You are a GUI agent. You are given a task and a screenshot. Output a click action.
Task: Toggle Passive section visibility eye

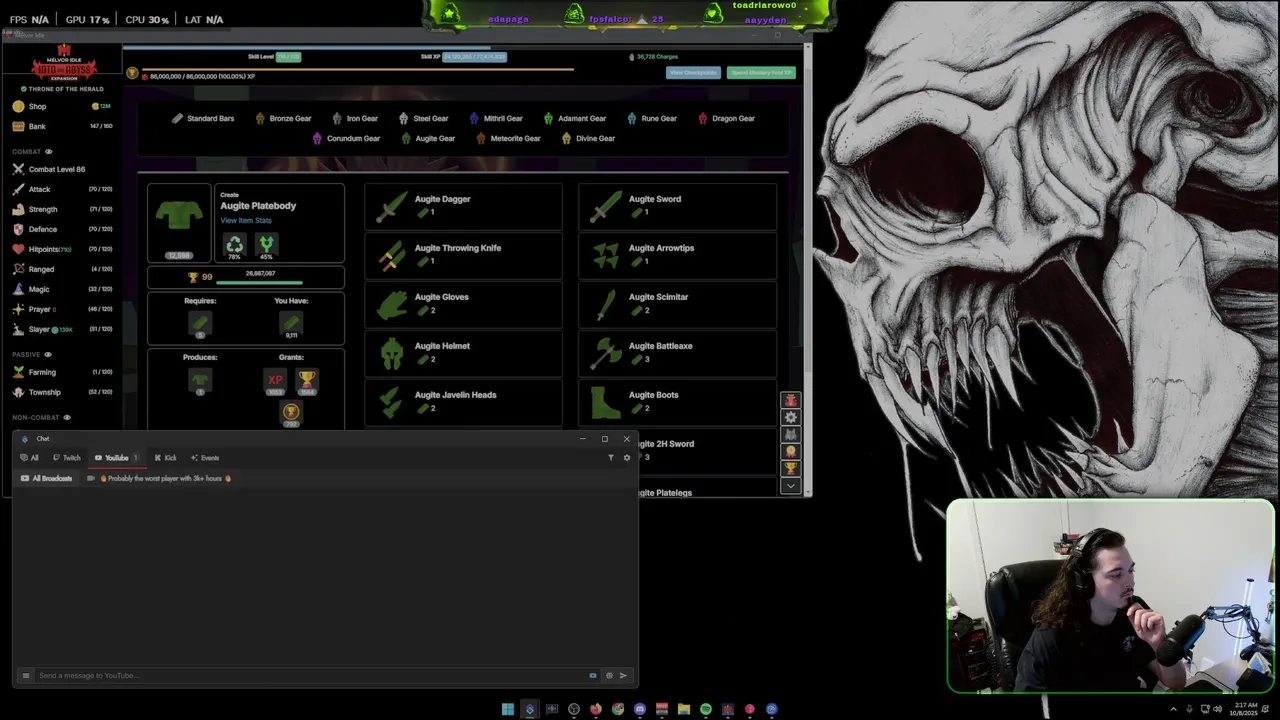pyautogui.click(x=47, y=355)
